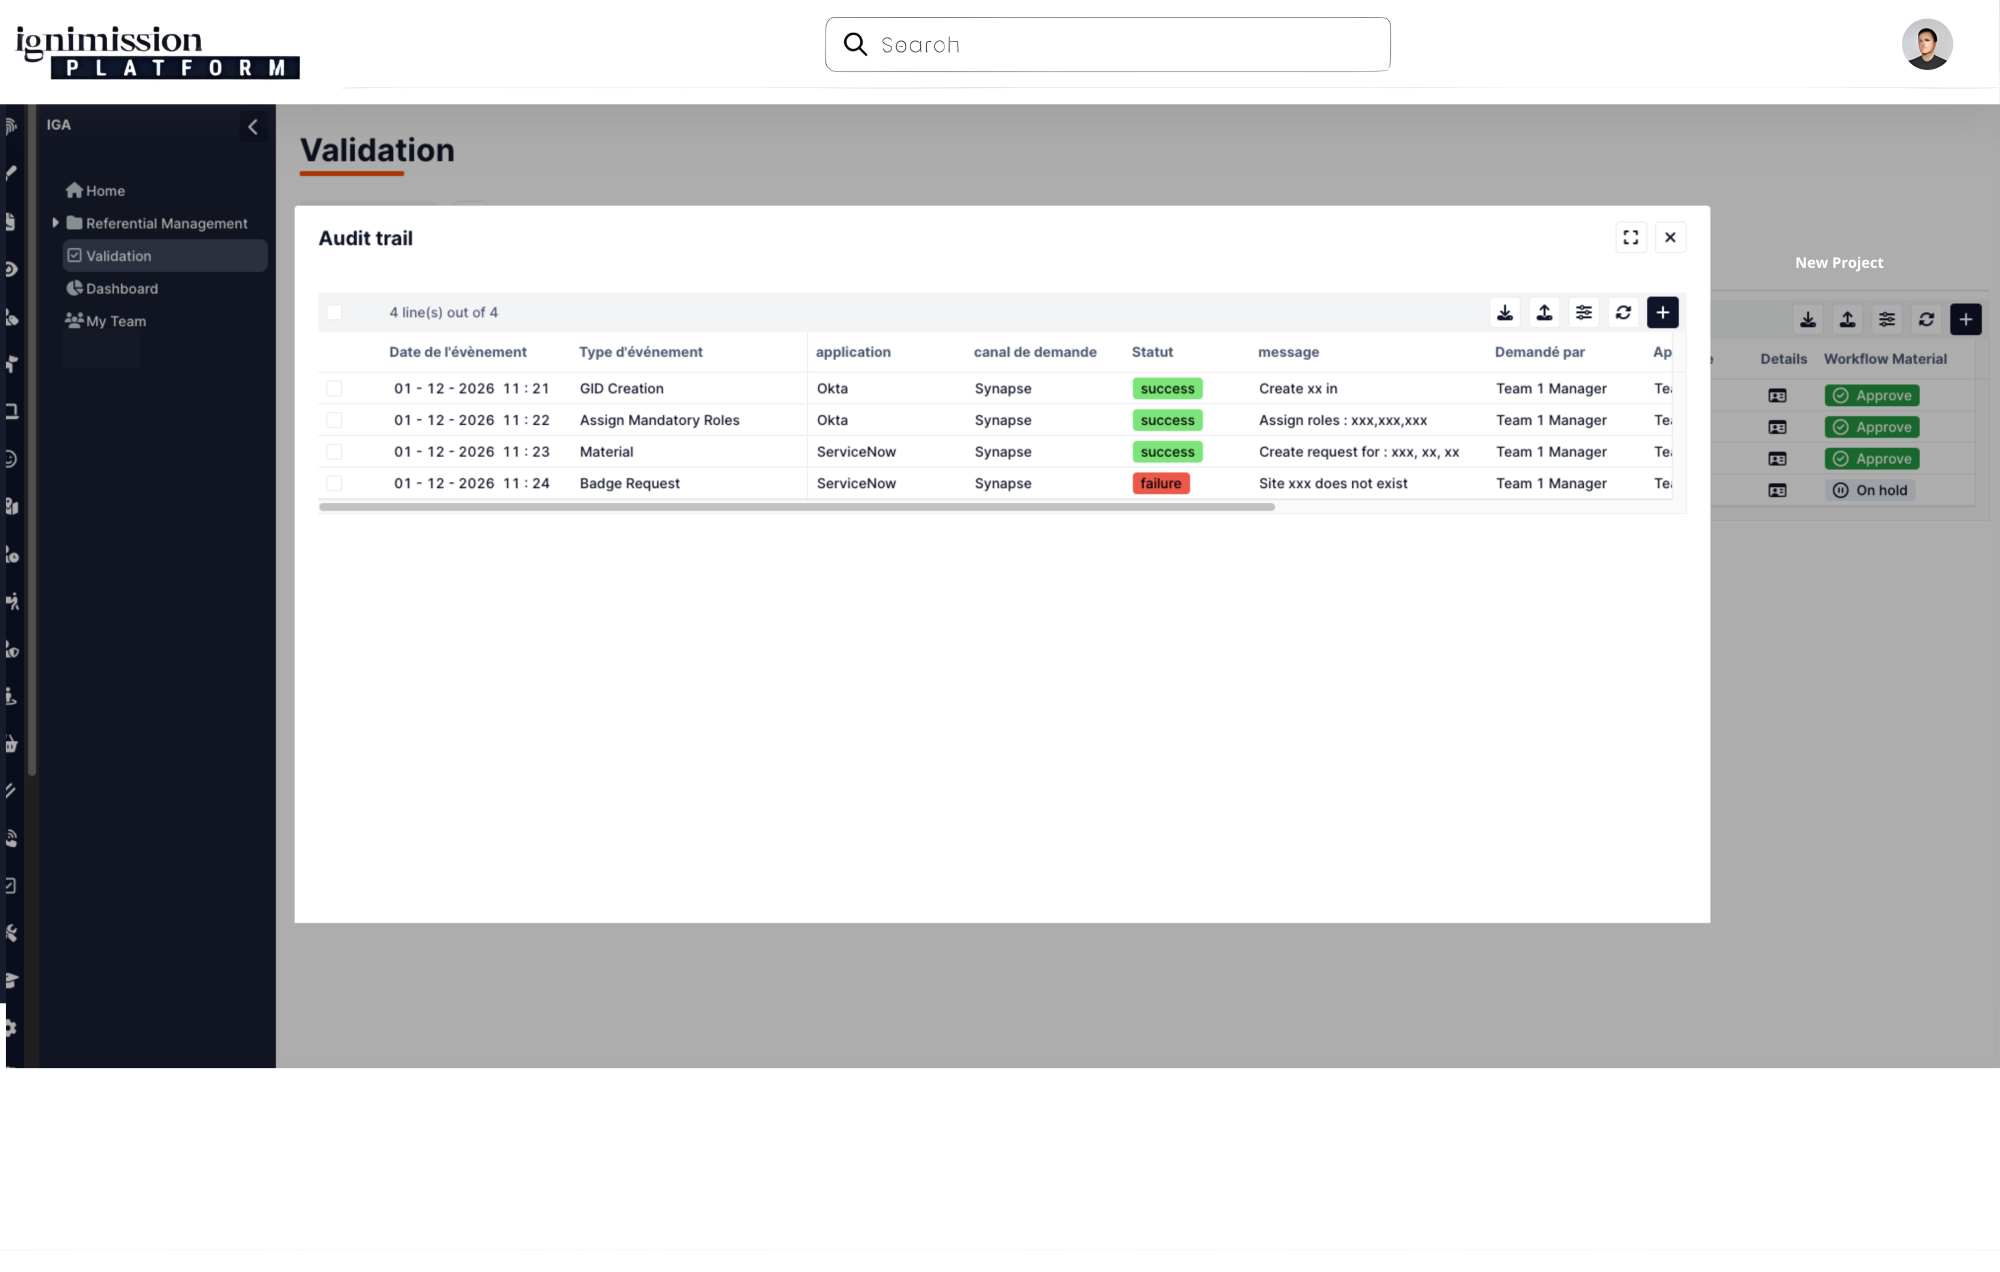Sort by Statut column header
This screenshot has width=2000, height=1272.
tap(1152, 352)
